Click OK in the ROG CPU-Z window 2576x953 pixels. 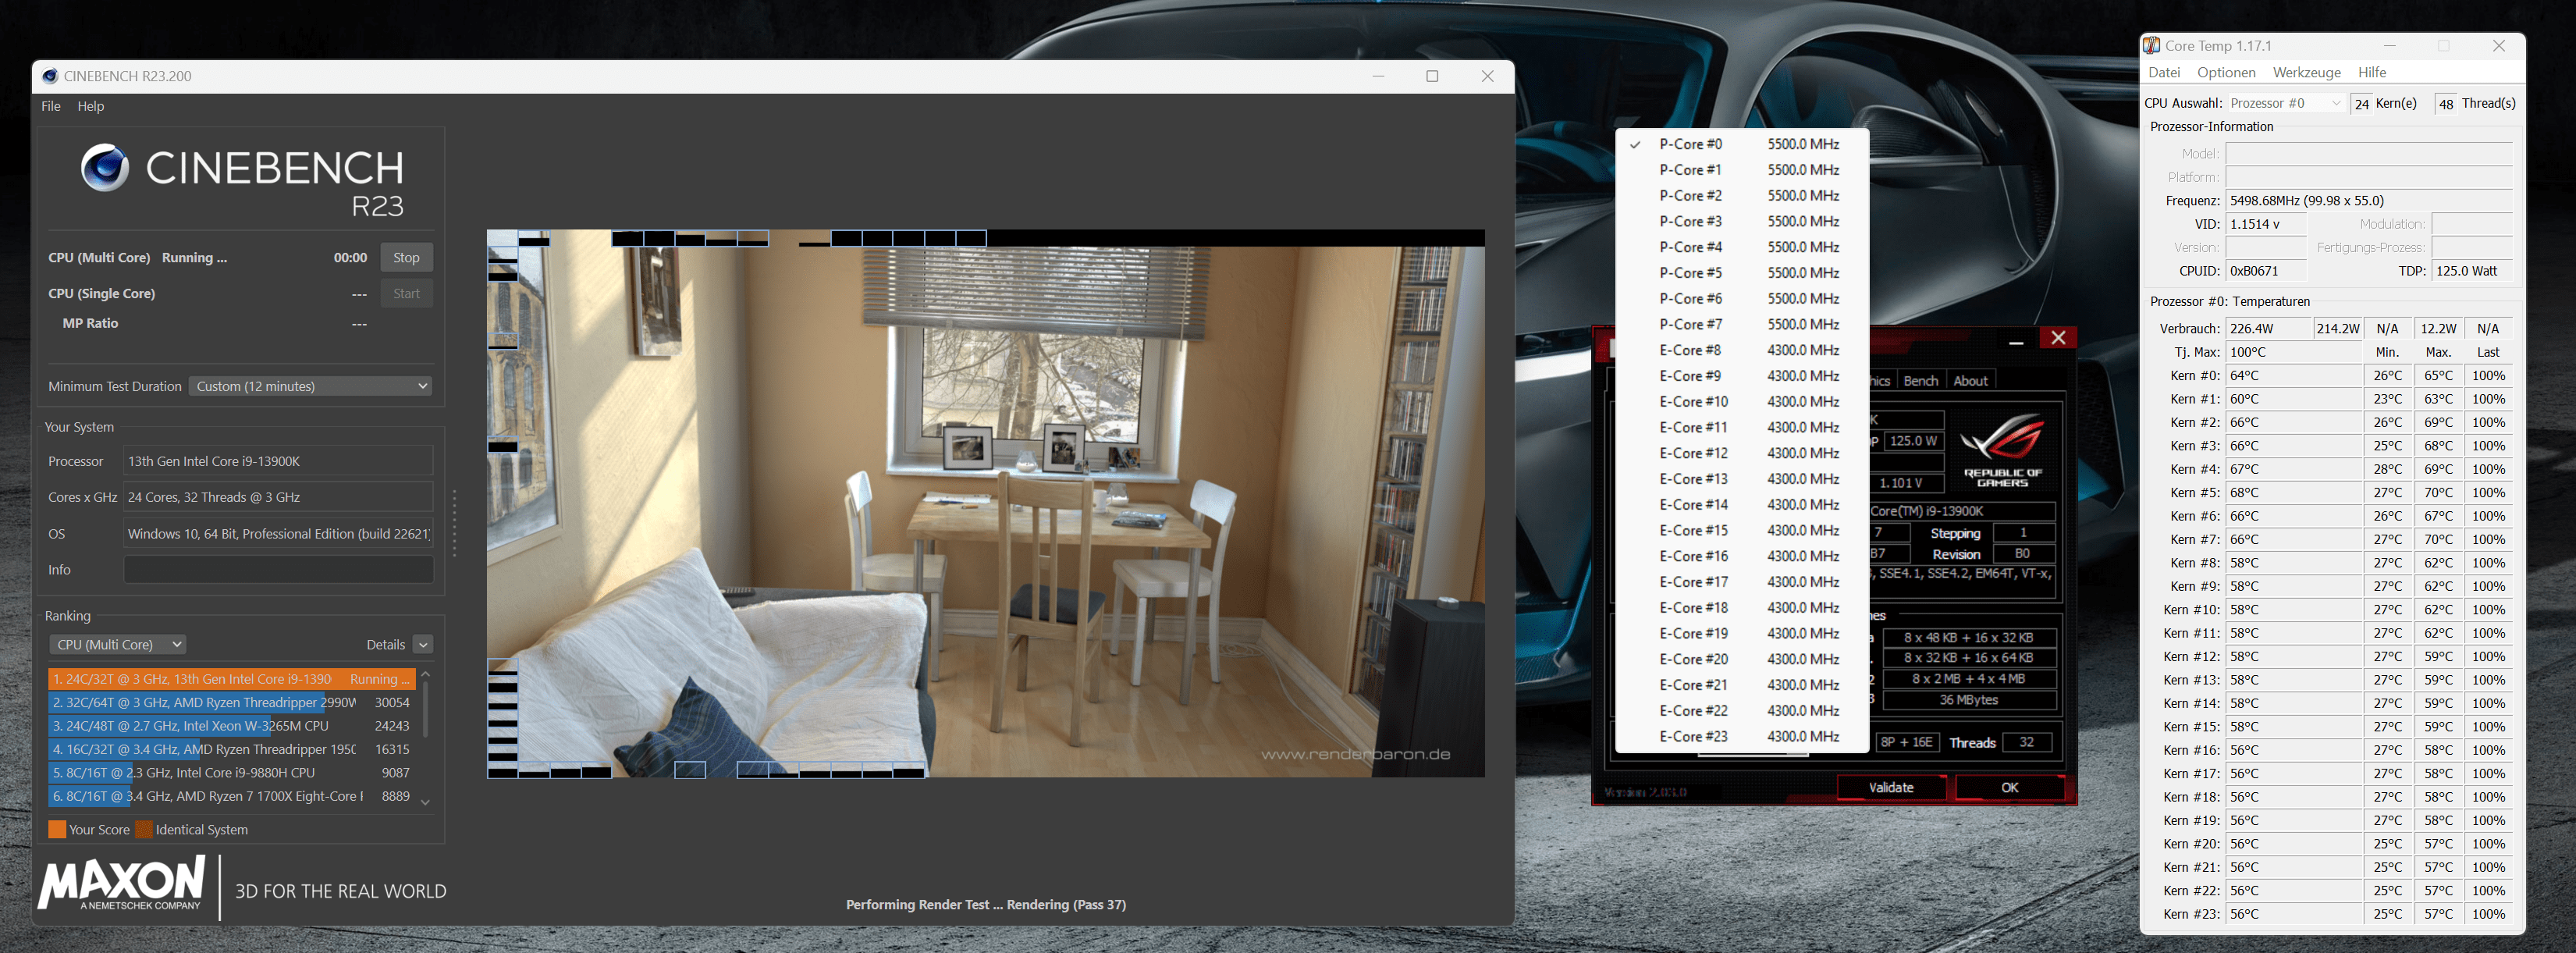coord(2010,787)
